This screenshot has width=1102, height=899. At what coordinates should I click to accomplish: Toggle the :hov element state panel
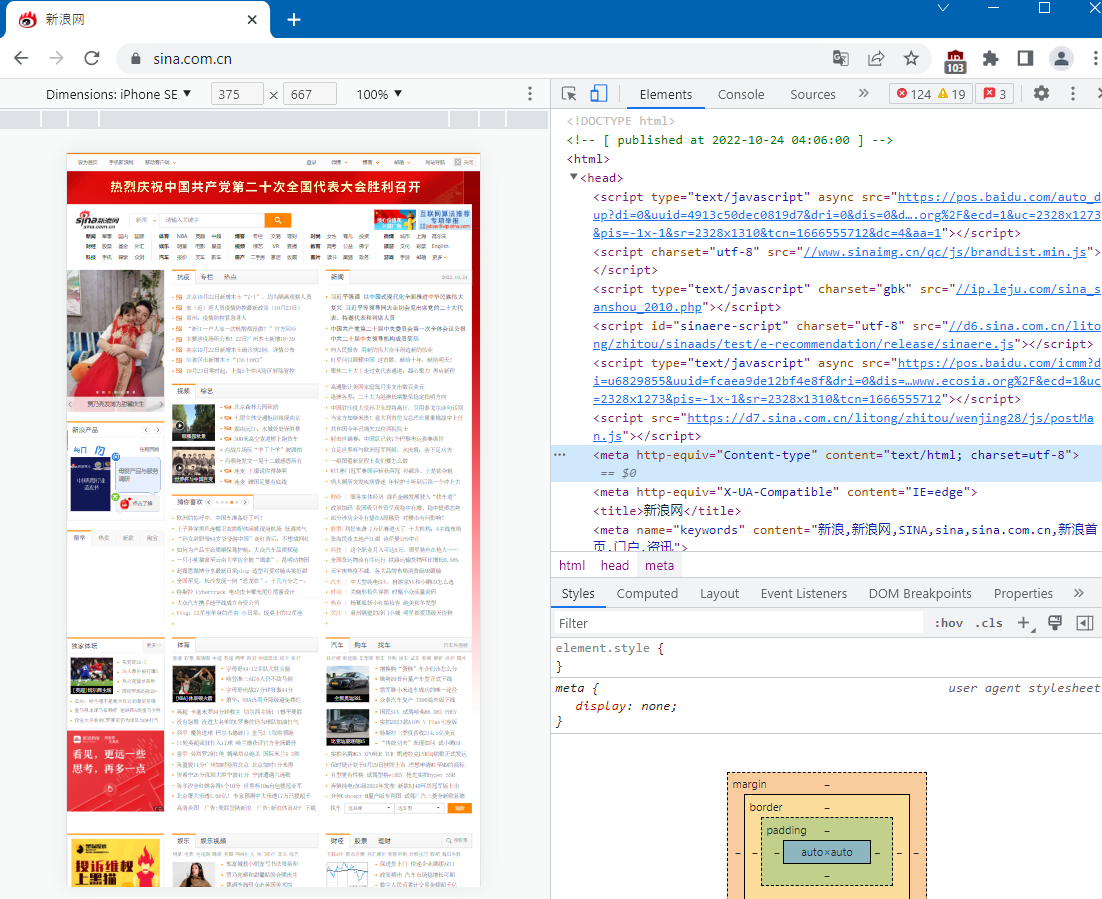[x=949, y=623]
